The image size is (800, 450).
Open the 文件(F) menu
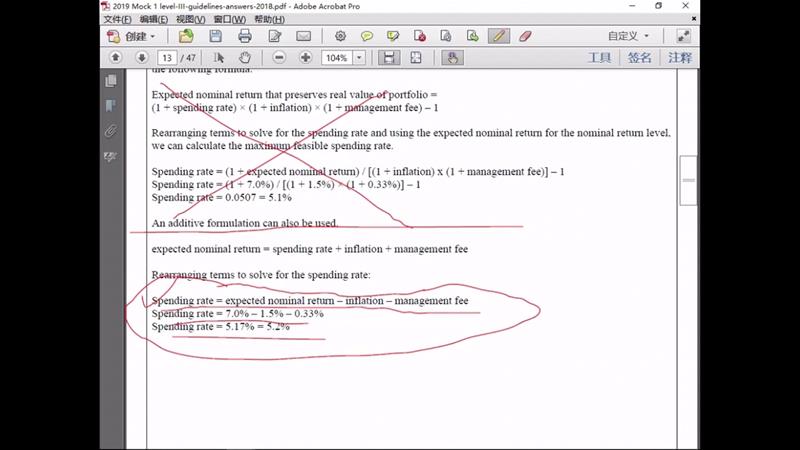point(118,19)
